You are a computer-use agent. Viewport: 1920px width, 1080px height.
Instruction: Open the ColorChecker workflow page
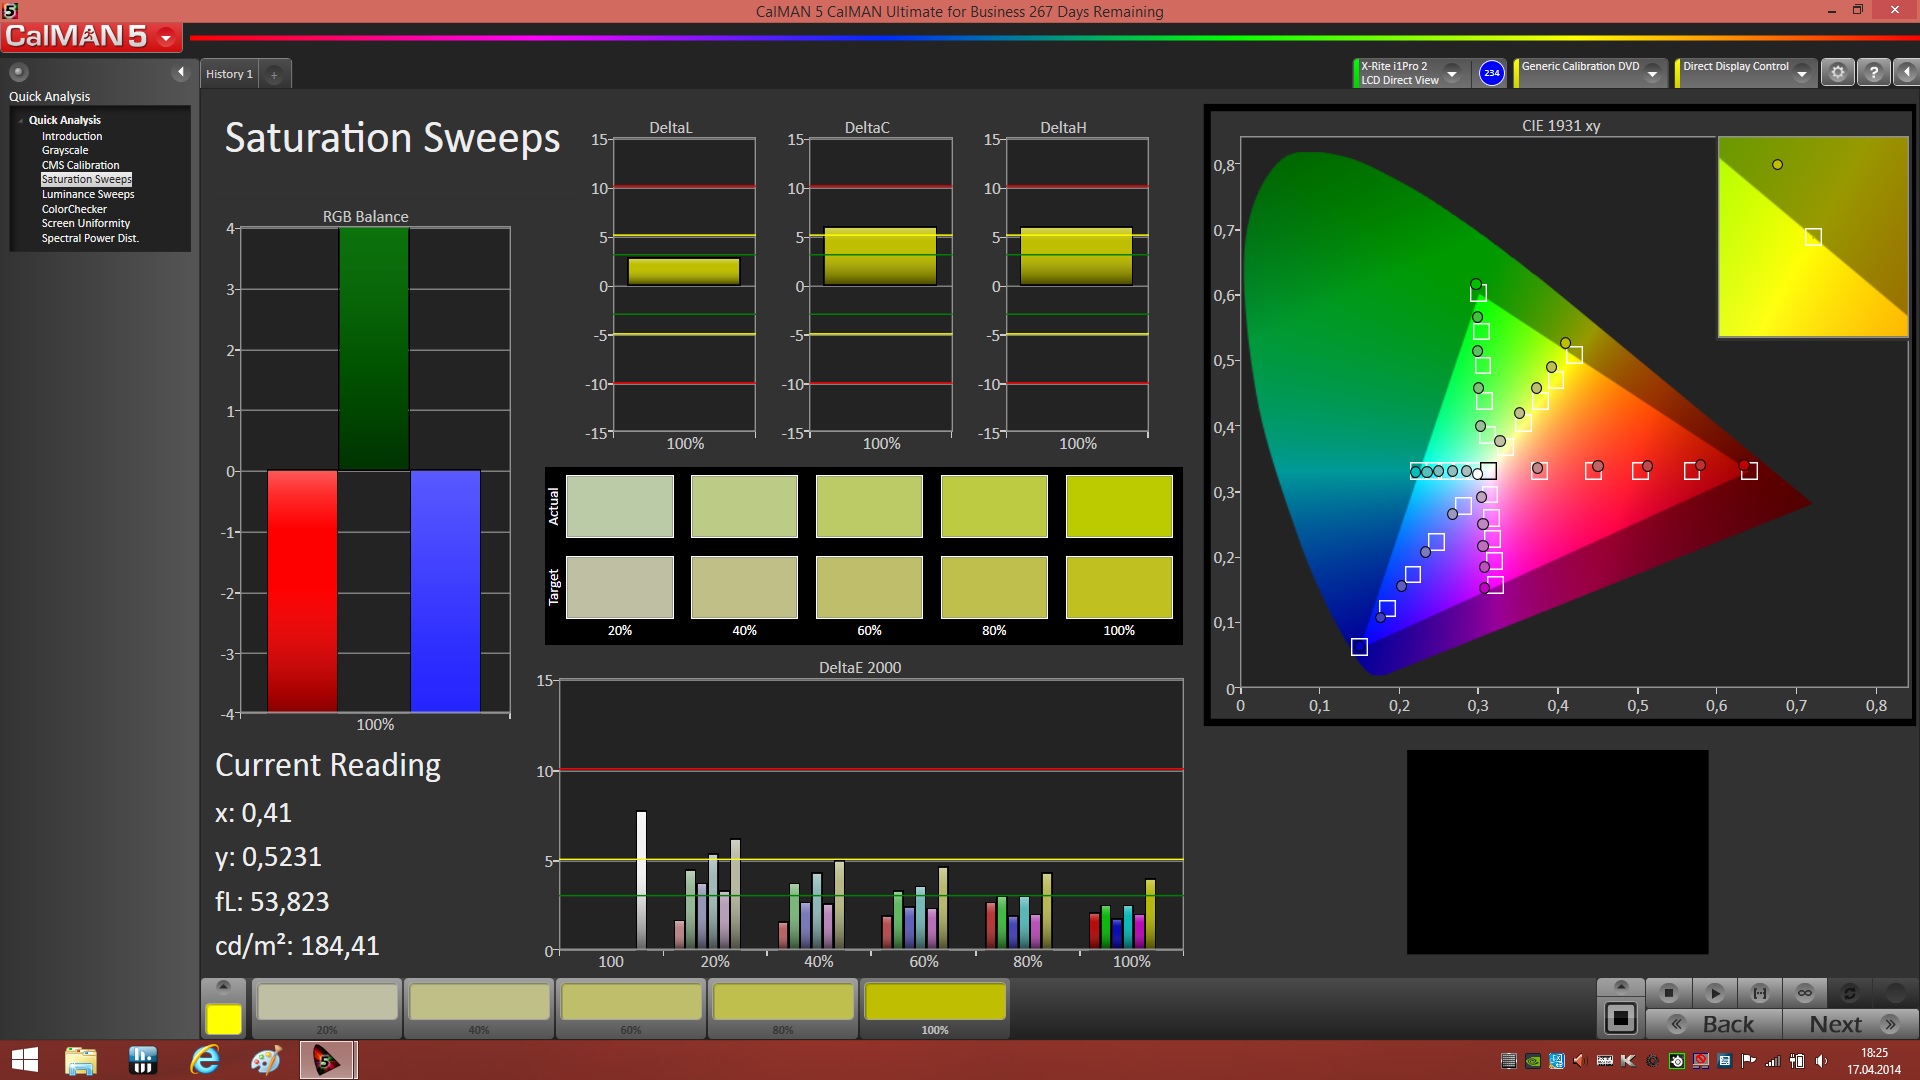click(74, 209)
